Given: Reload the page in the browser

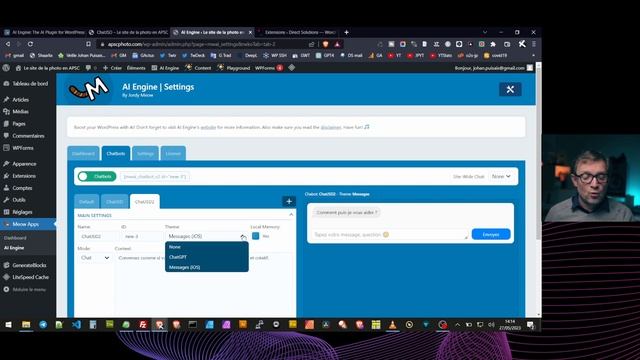Looking at the screenshot, I should (x=30, y=44).
